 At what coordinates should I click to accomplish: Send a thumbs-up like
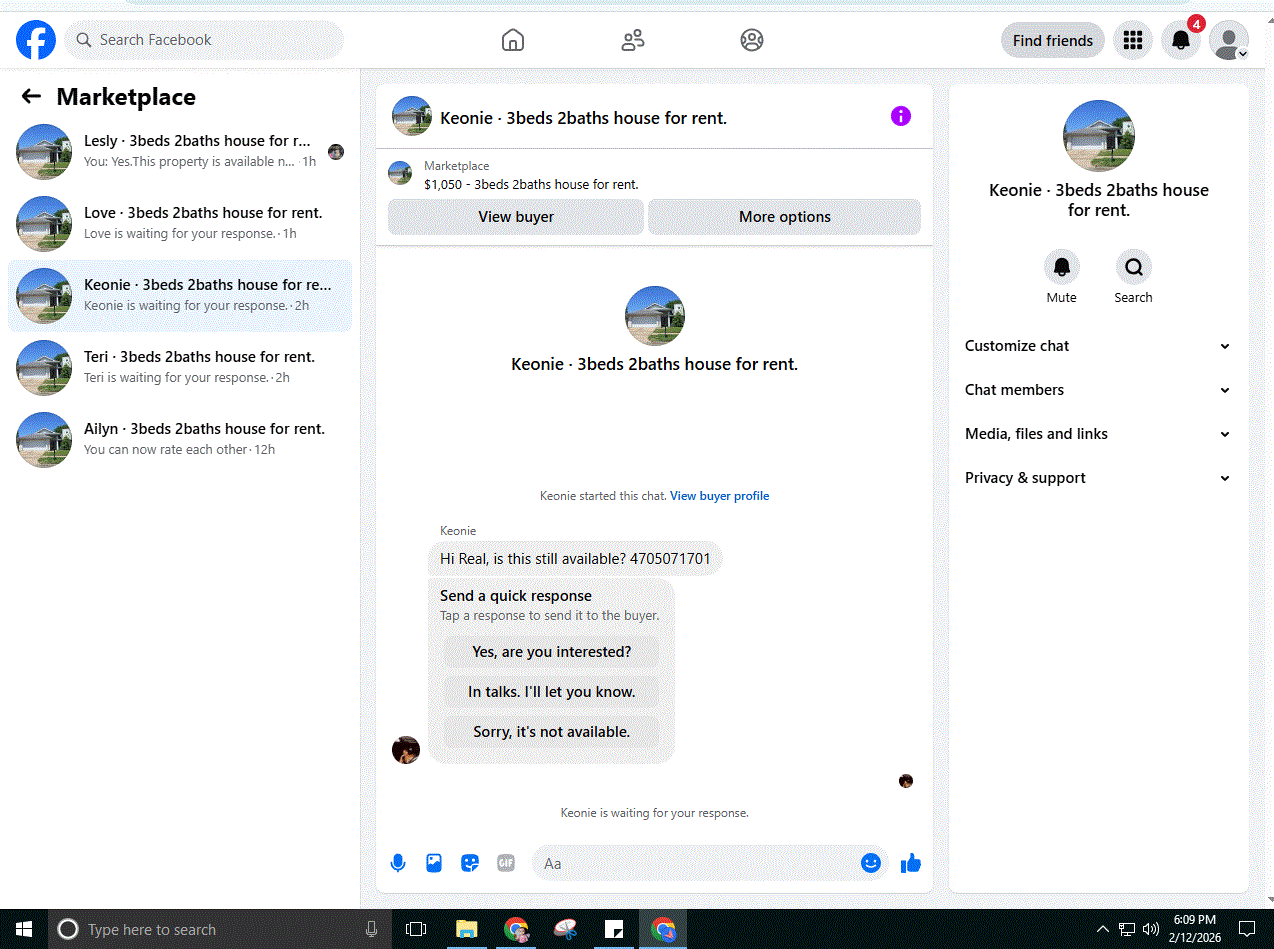point(911,863)
